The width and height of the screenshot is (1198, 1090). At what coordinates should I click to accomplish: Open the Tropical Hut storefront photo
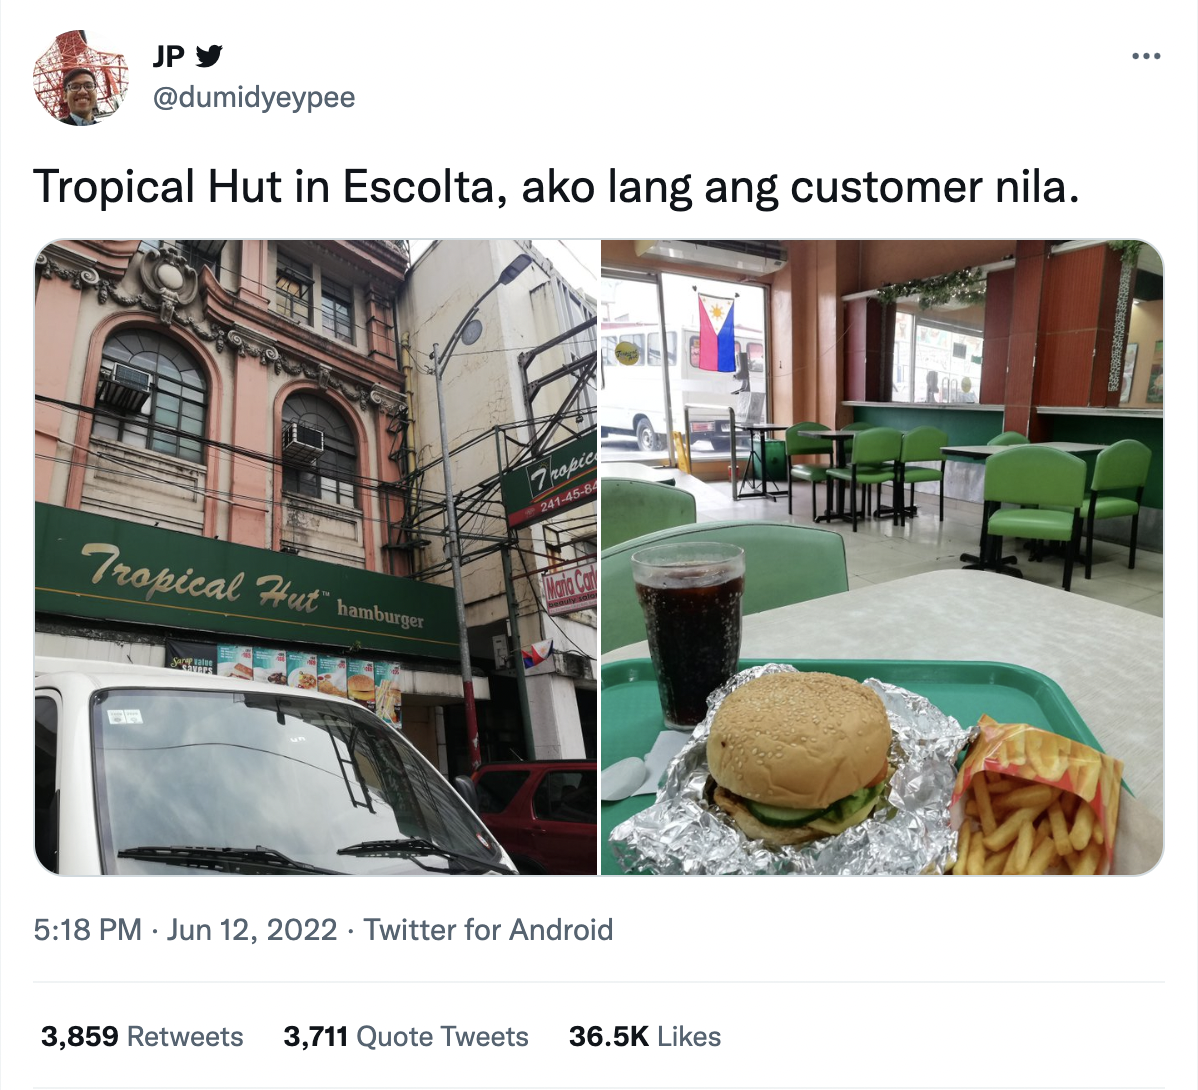(316, 558)
